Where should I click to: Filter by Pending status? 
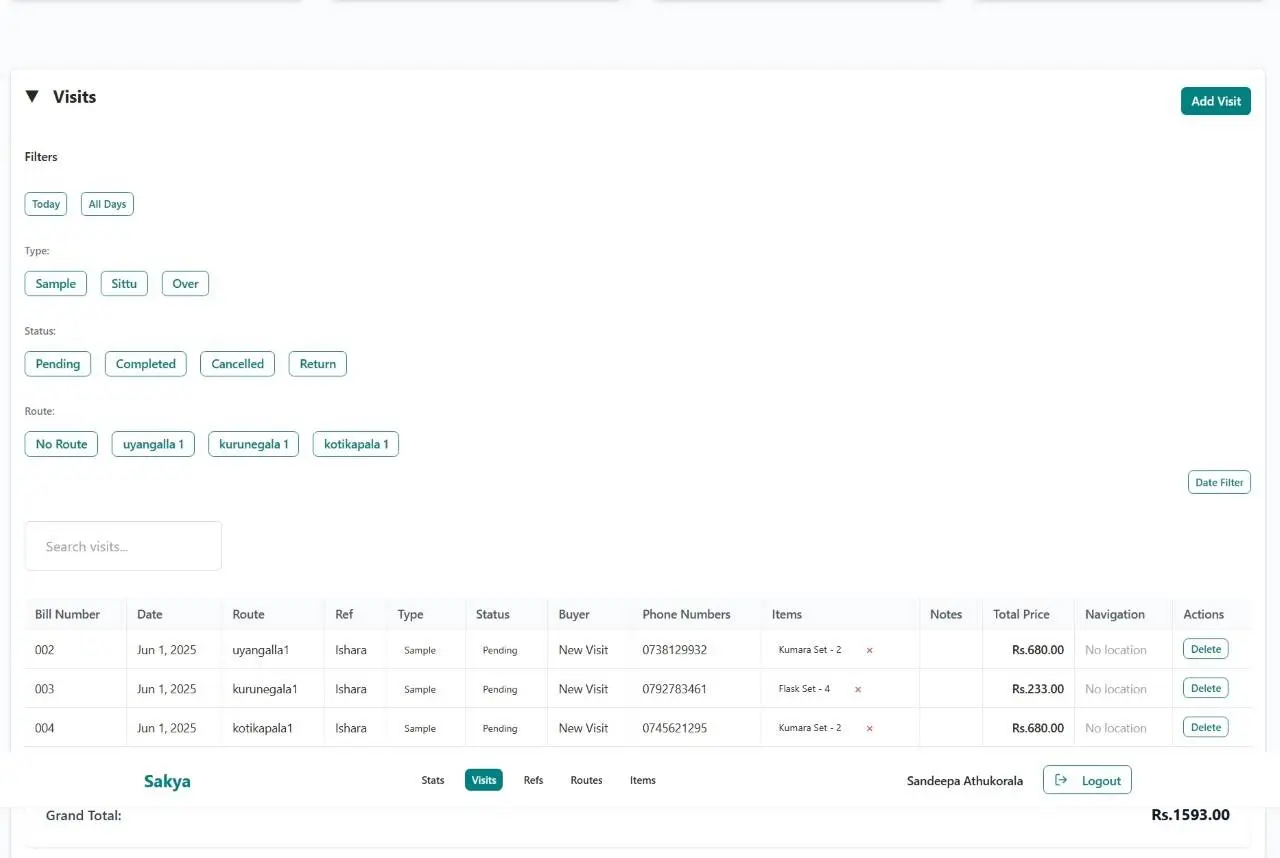click(x=58, y=364)
